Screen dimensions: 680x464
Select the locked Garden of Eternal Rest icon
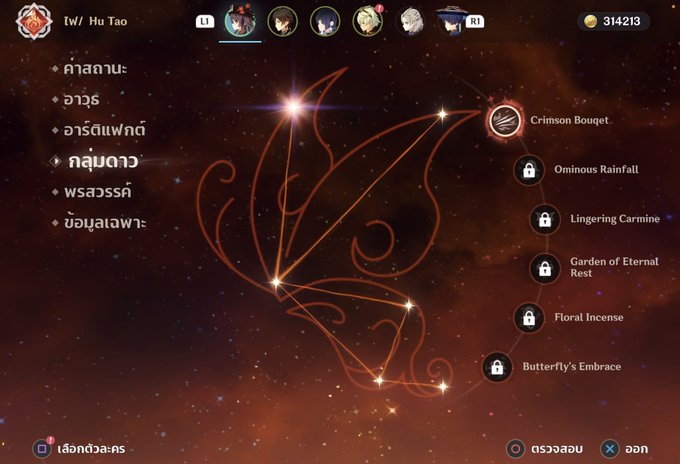pos(545,268)
